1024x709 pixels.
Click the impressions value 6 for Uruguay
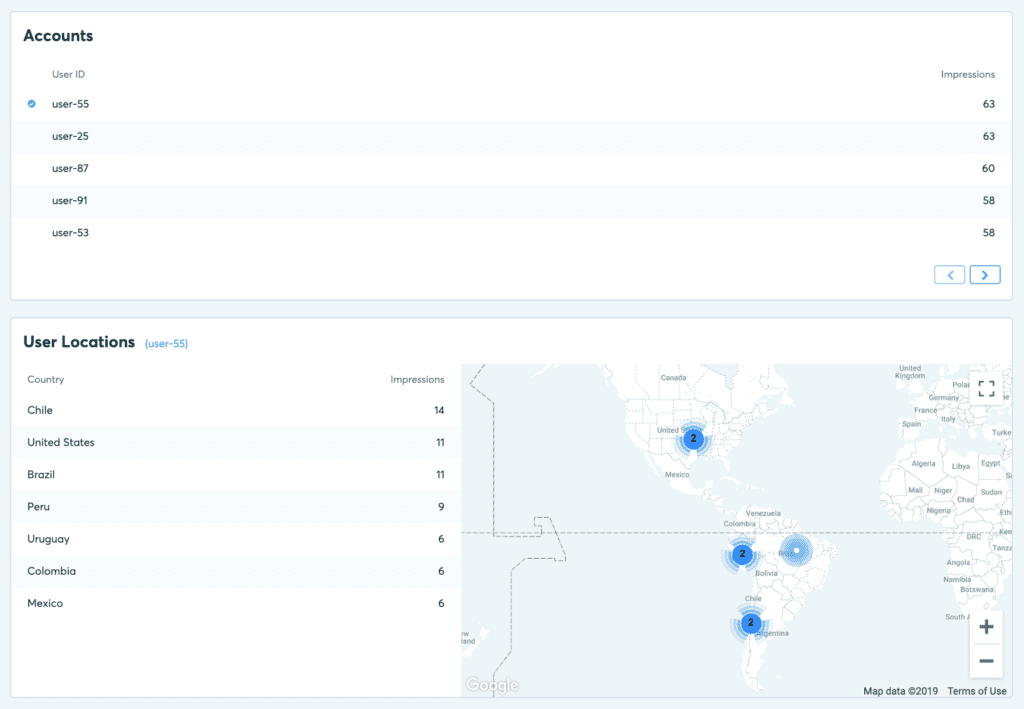pos(441,539)
